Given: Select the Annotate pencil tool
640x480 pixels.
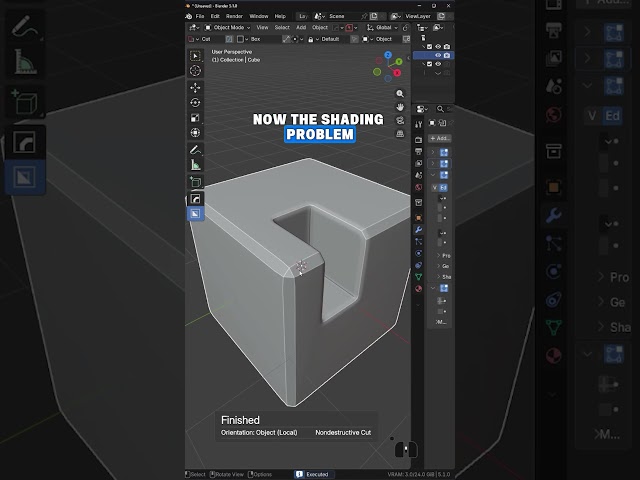Looking at the screenshot, I should [195, 150].
